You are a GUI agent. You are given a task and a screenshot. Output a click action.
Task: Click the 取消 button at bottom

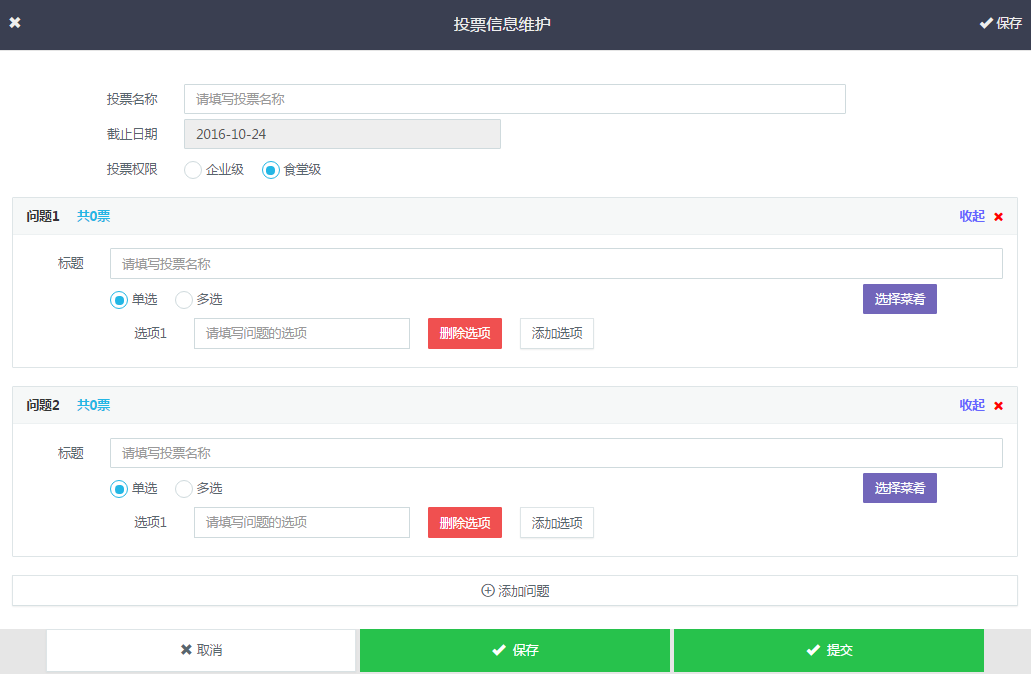pos(201,650)
